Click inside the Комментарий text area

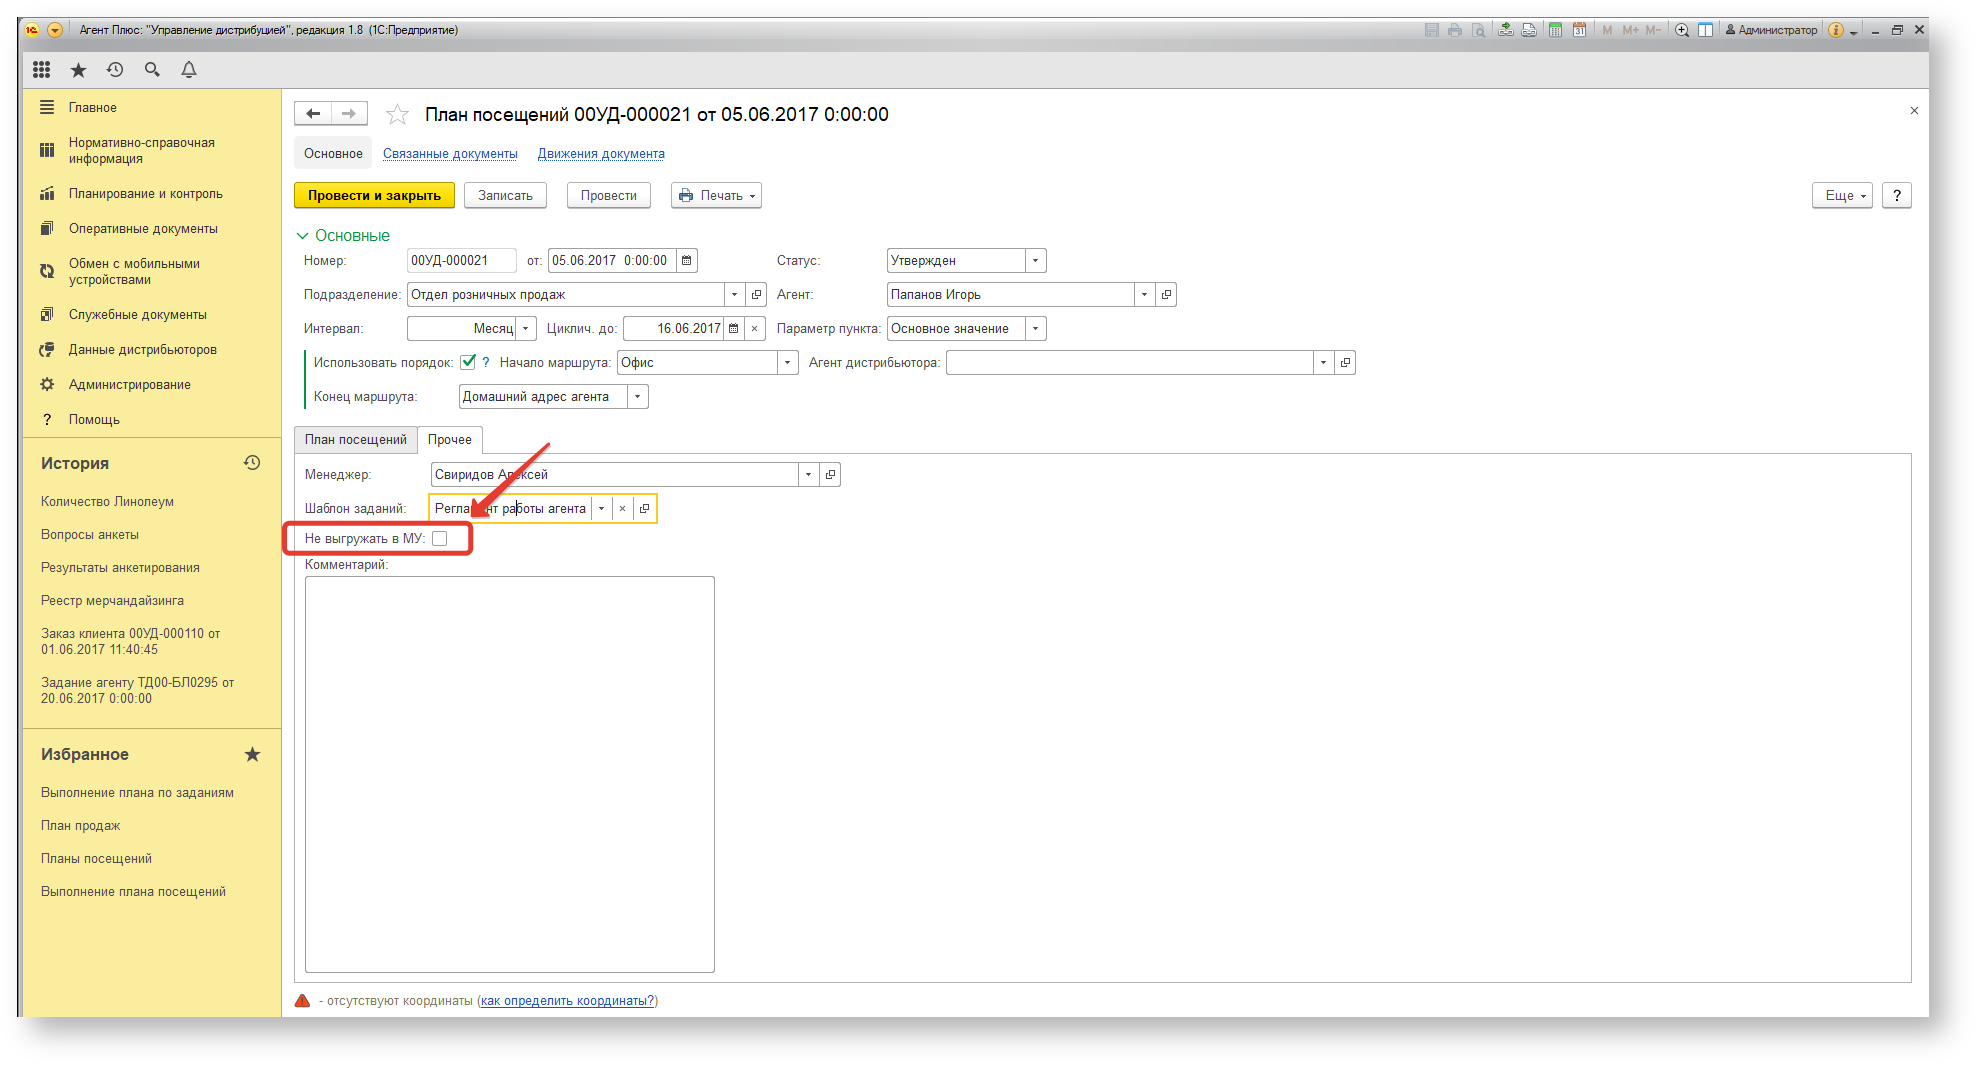point(510,774)
